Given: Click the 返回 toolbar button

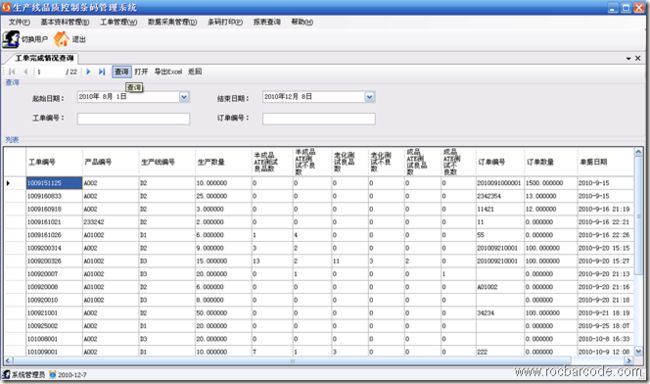Looking at the screenshot, I should [x=195, y=72].
